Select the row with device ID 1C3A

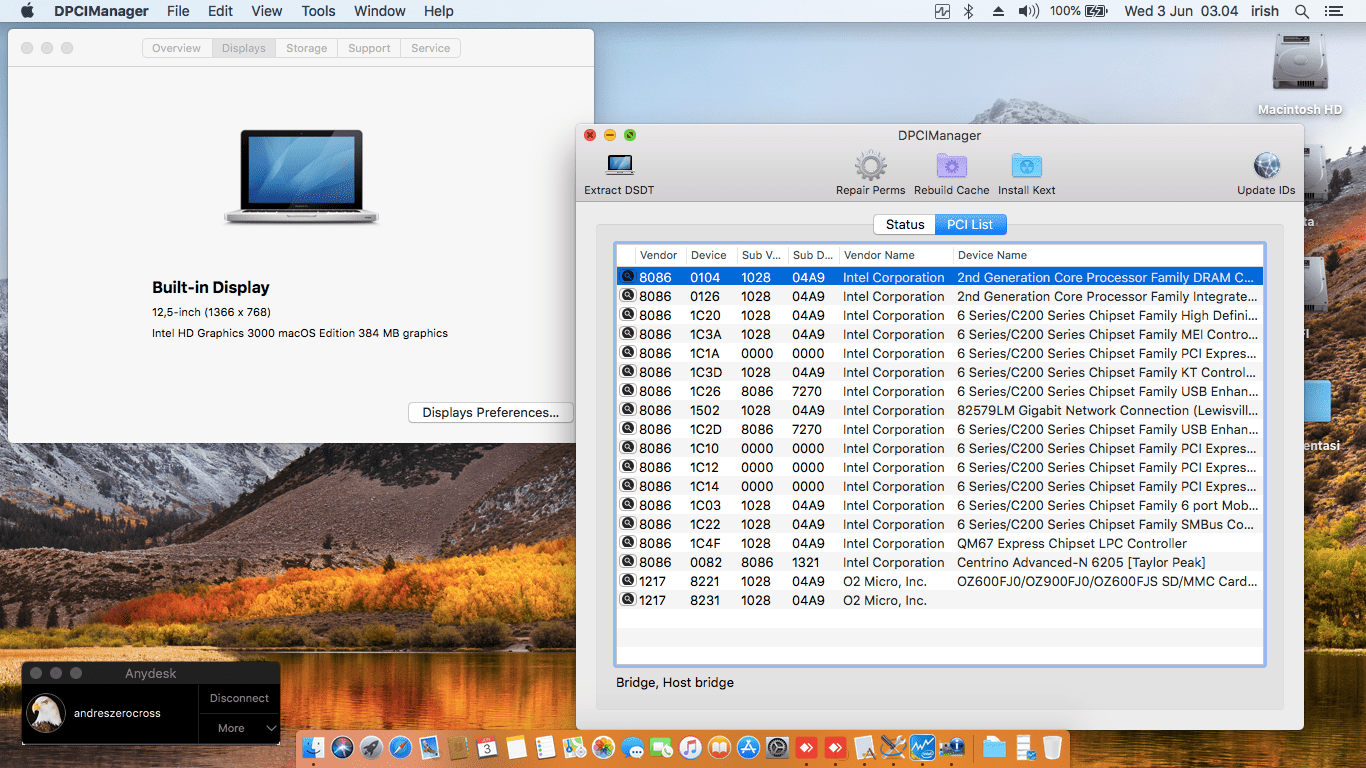point(940,334)
